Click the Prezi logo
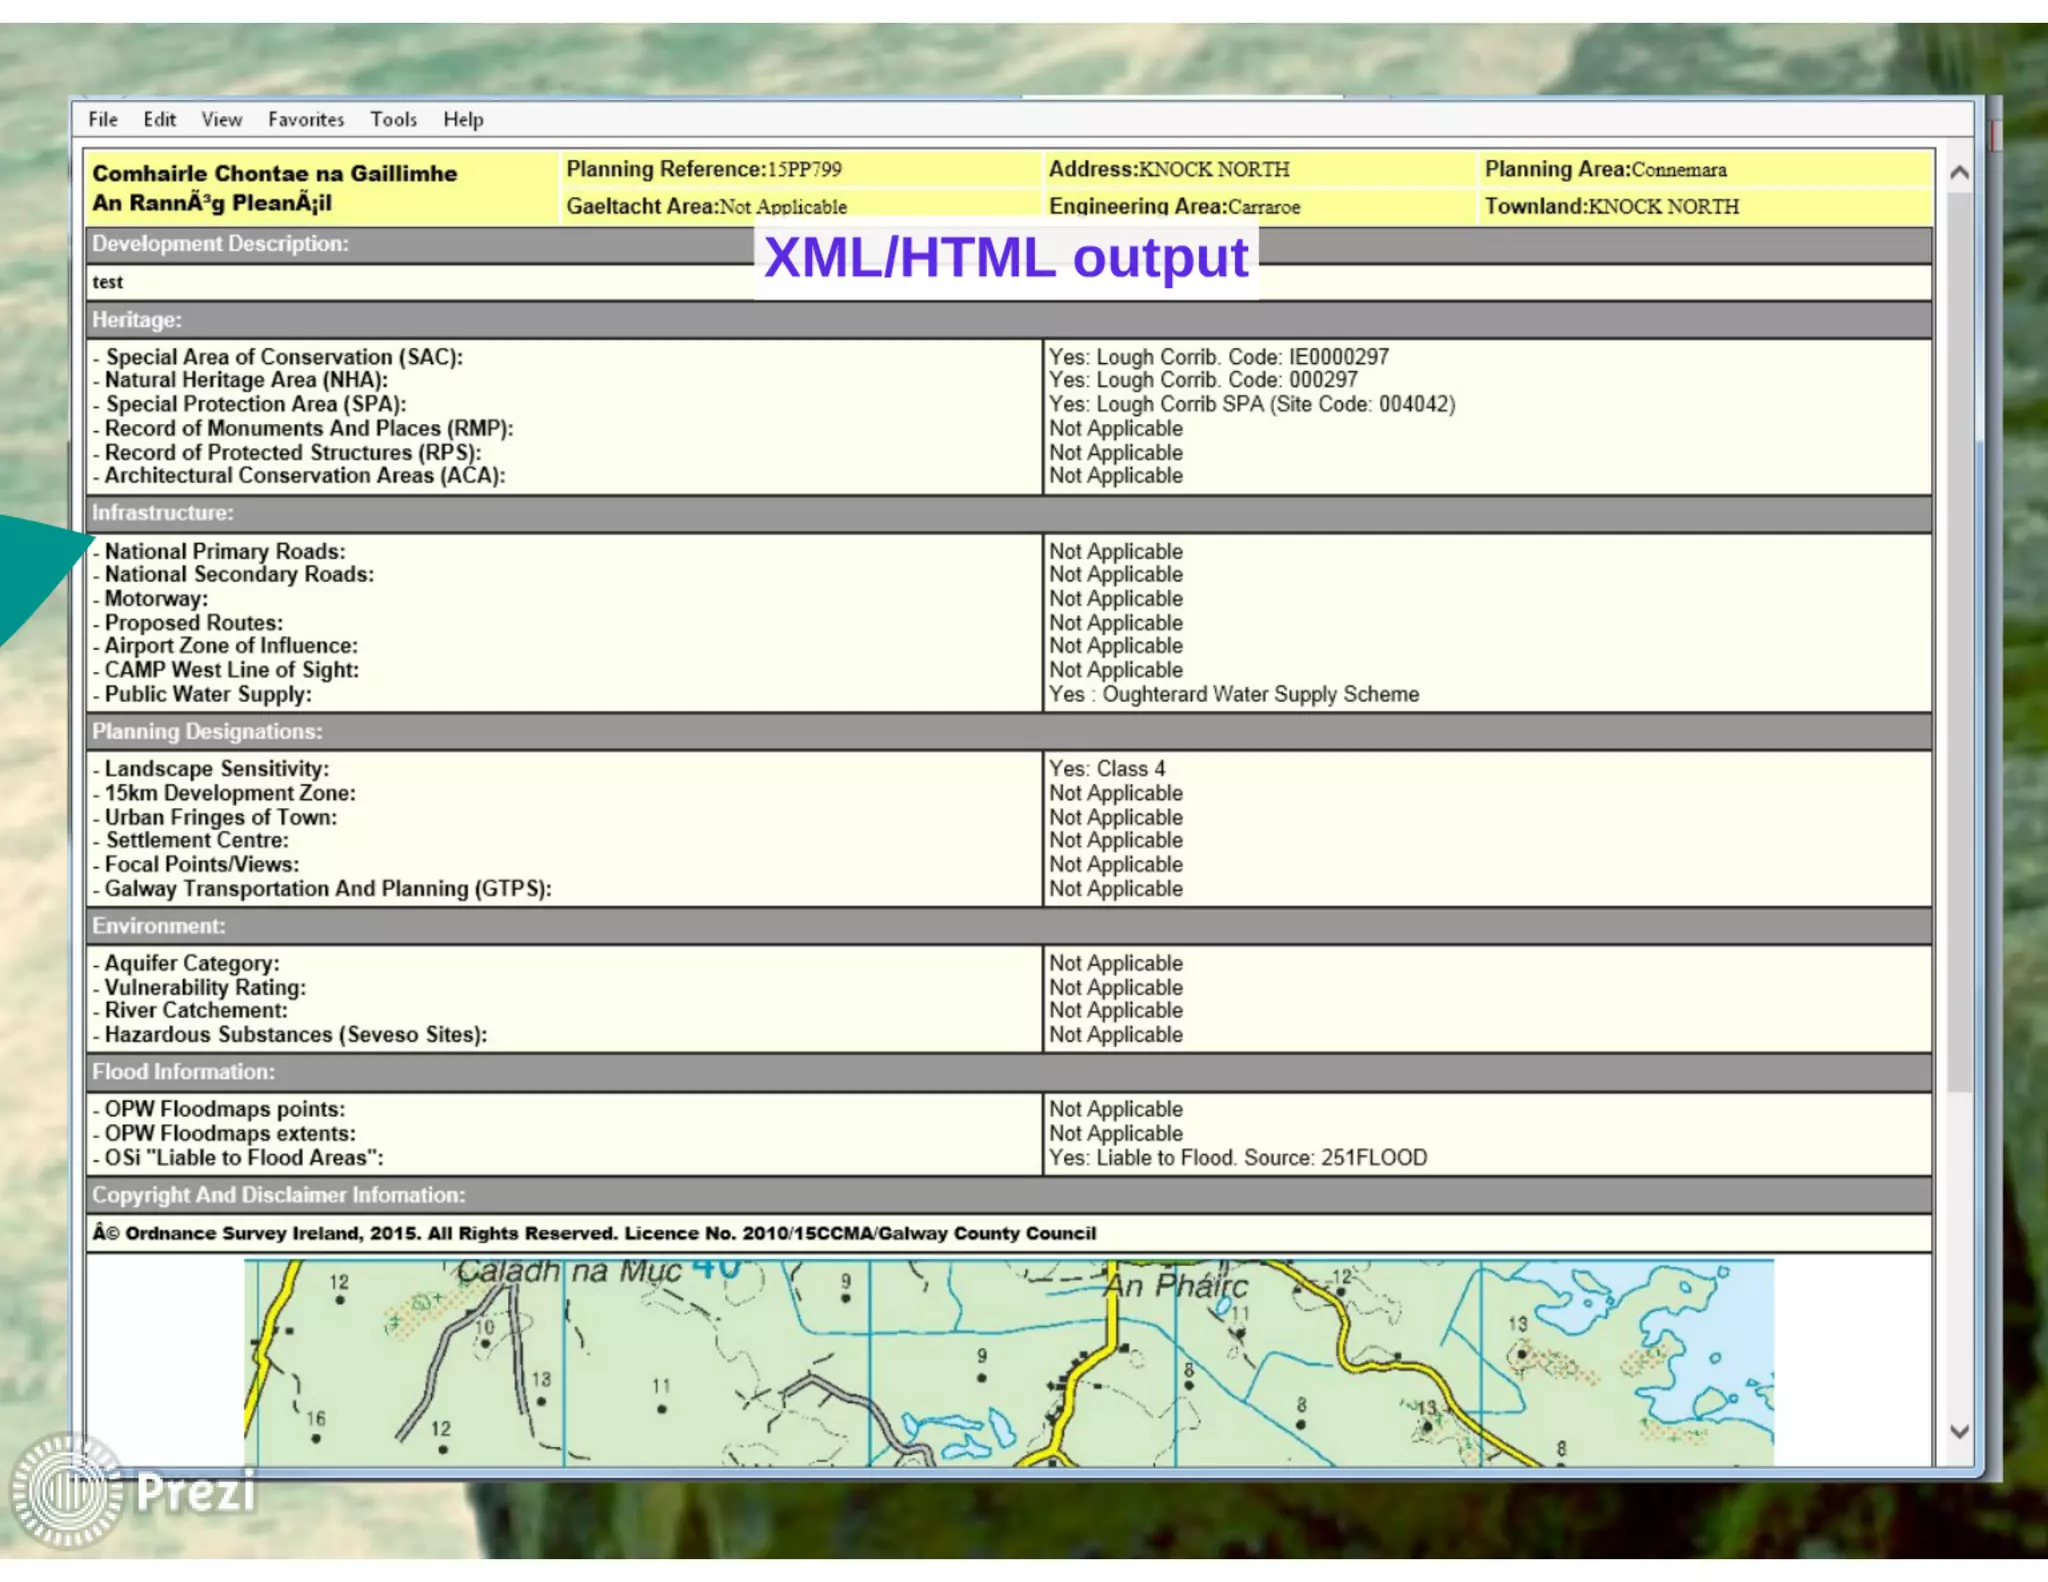Viewport: 2048px width, 1582px height. [133, 1490]
